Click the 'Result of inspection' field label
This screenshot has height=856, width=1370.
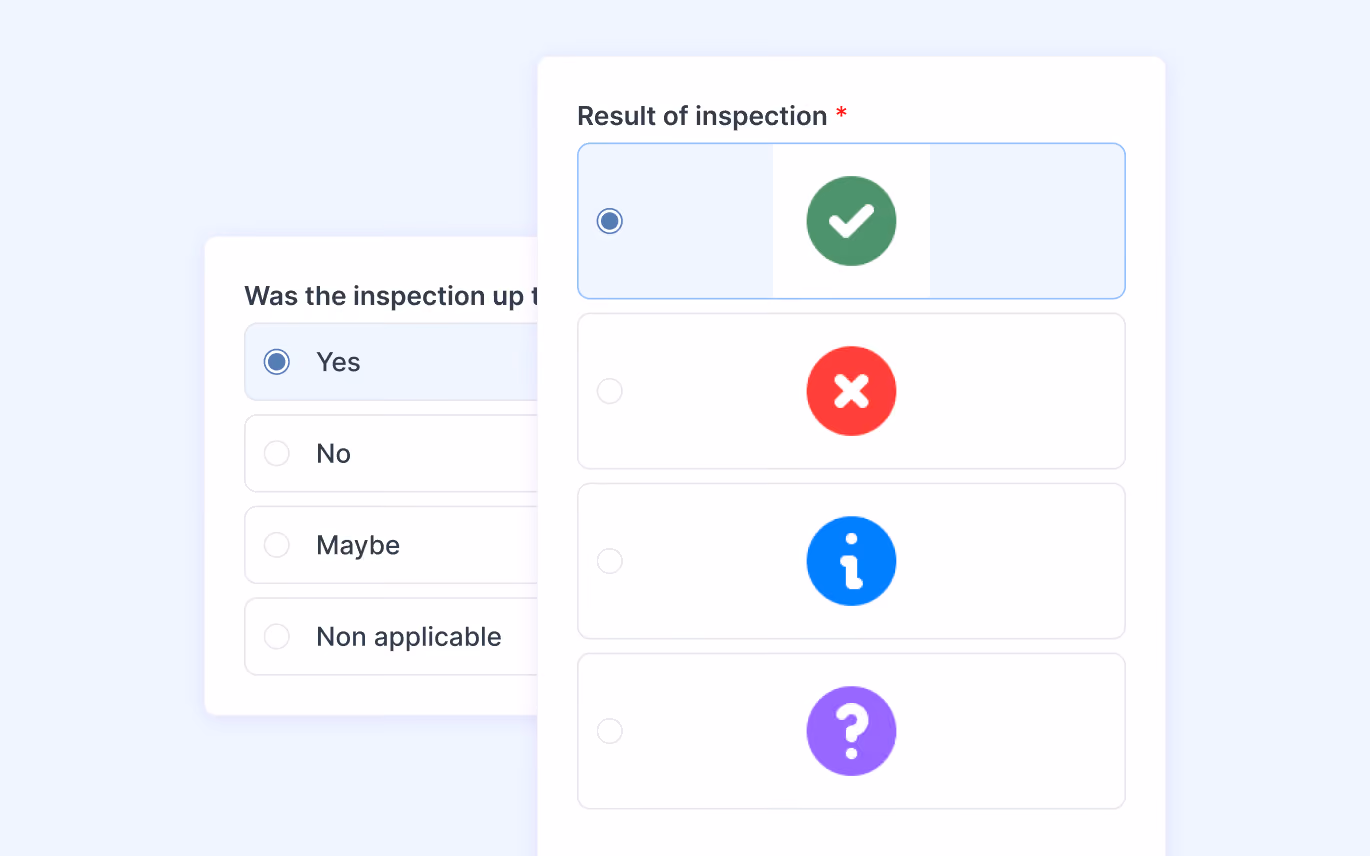click(702, 116)
